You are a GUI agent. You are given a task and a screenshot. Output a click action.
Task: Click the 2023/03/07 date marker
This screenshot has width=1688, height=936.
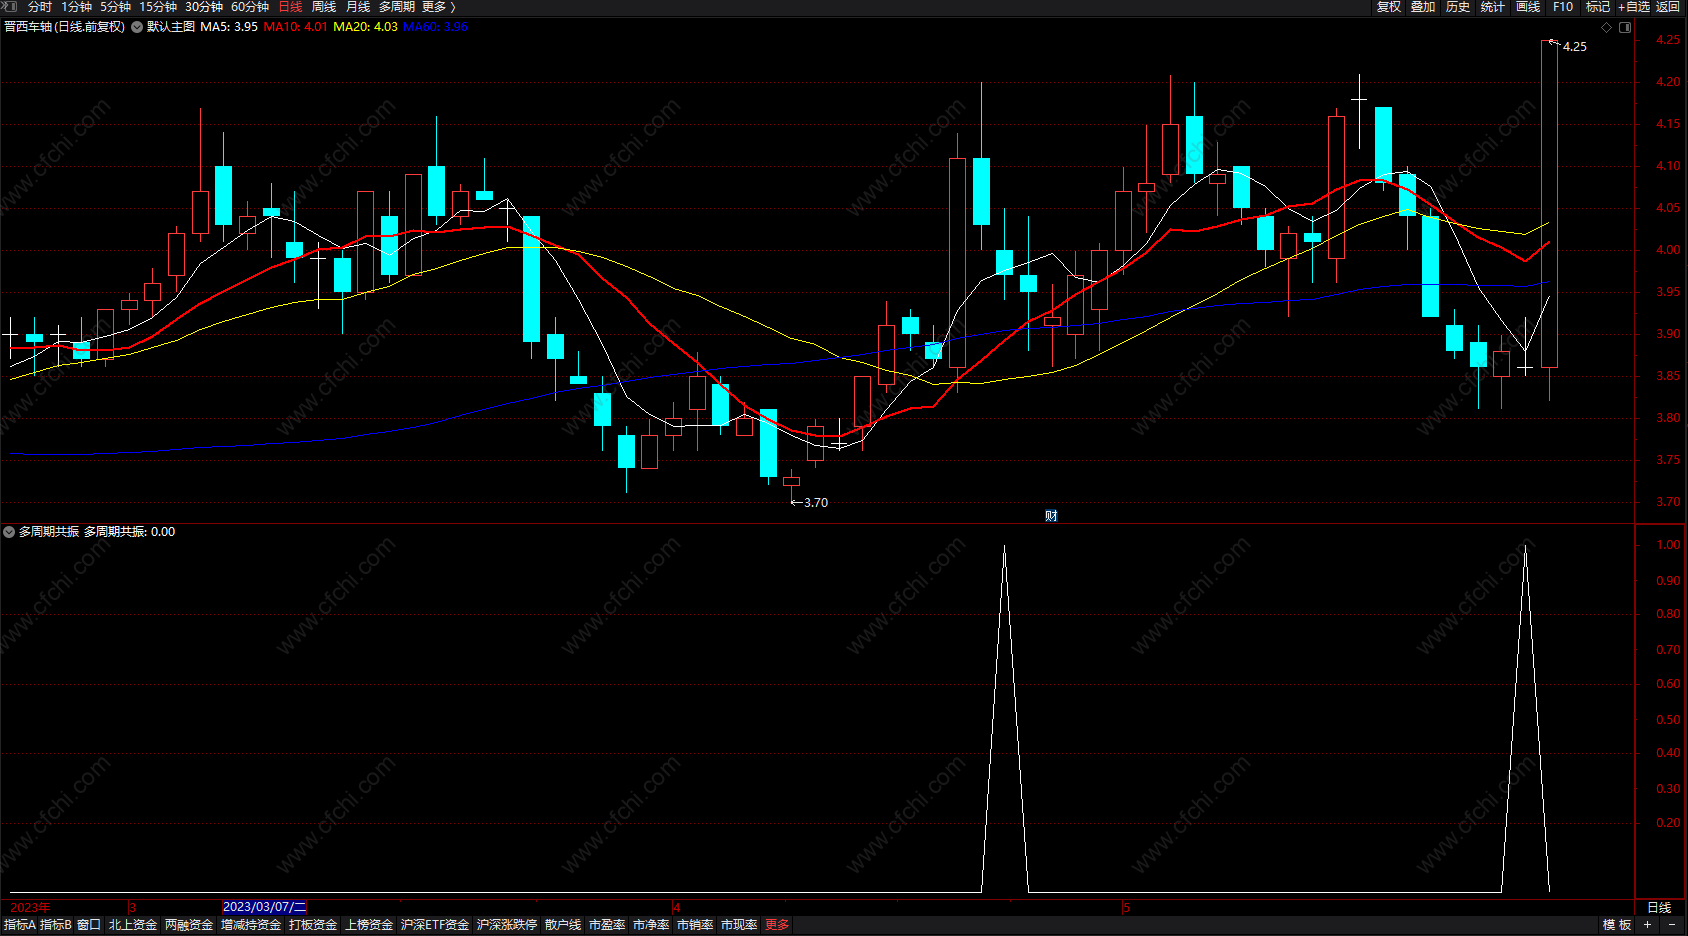tap(265, 907)
